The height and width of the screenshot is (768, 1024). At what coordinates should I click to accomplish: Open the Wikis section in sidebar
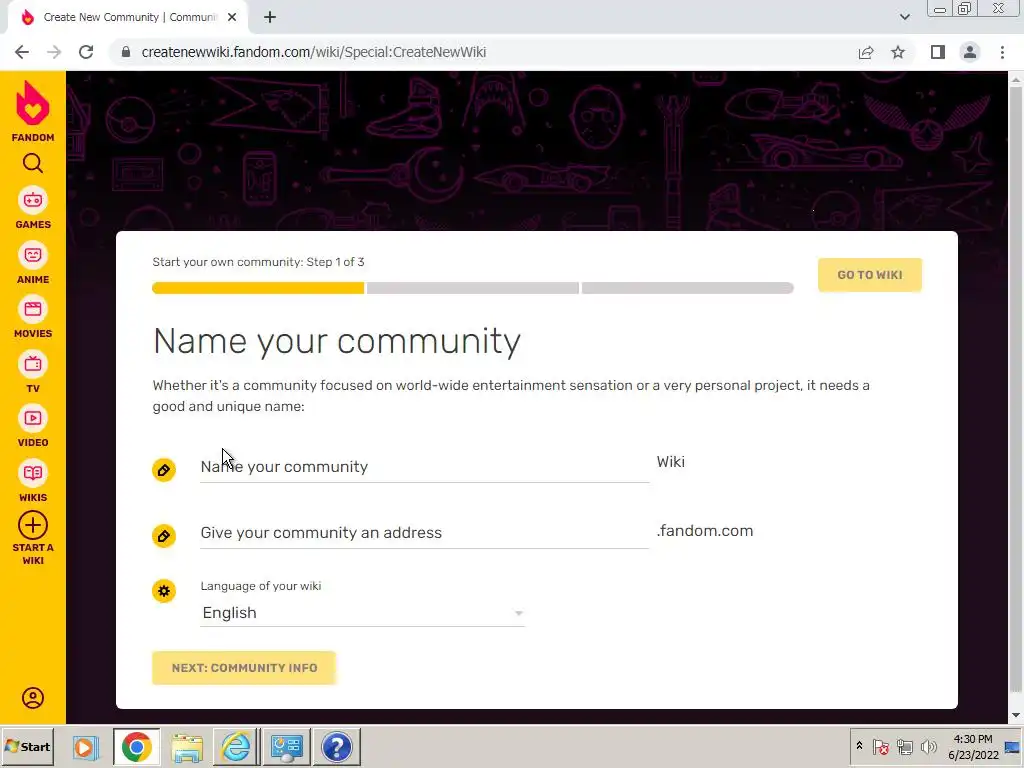[x=33, y=481]
